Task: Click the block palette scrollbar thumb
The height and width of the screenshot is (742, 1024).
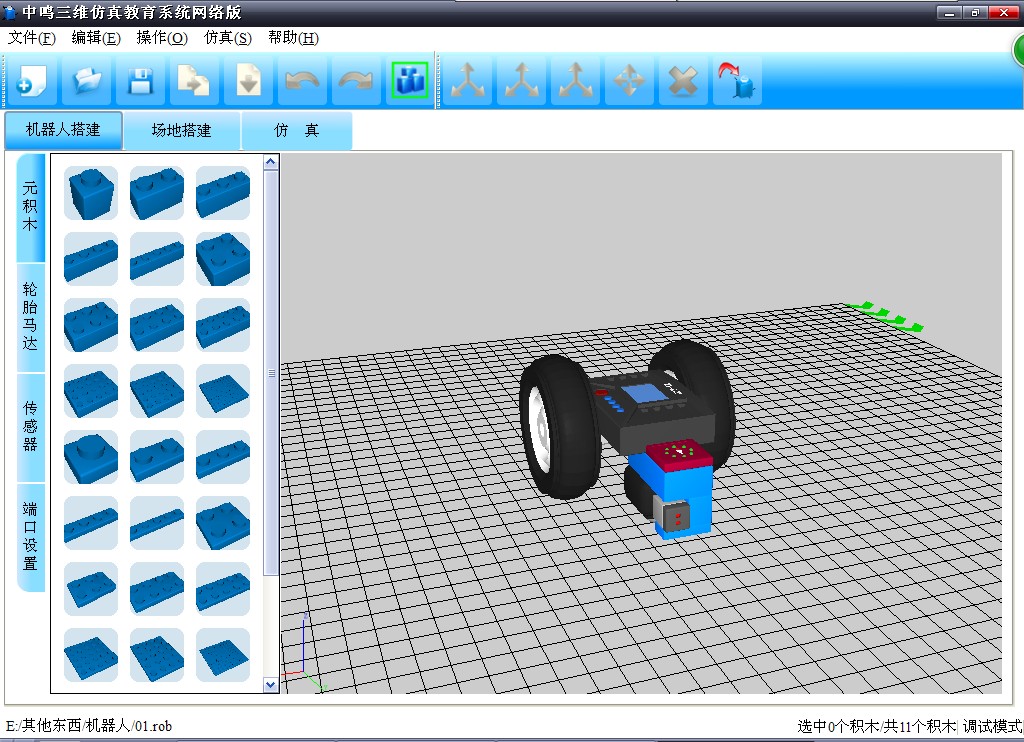Action: coord(271,373)
